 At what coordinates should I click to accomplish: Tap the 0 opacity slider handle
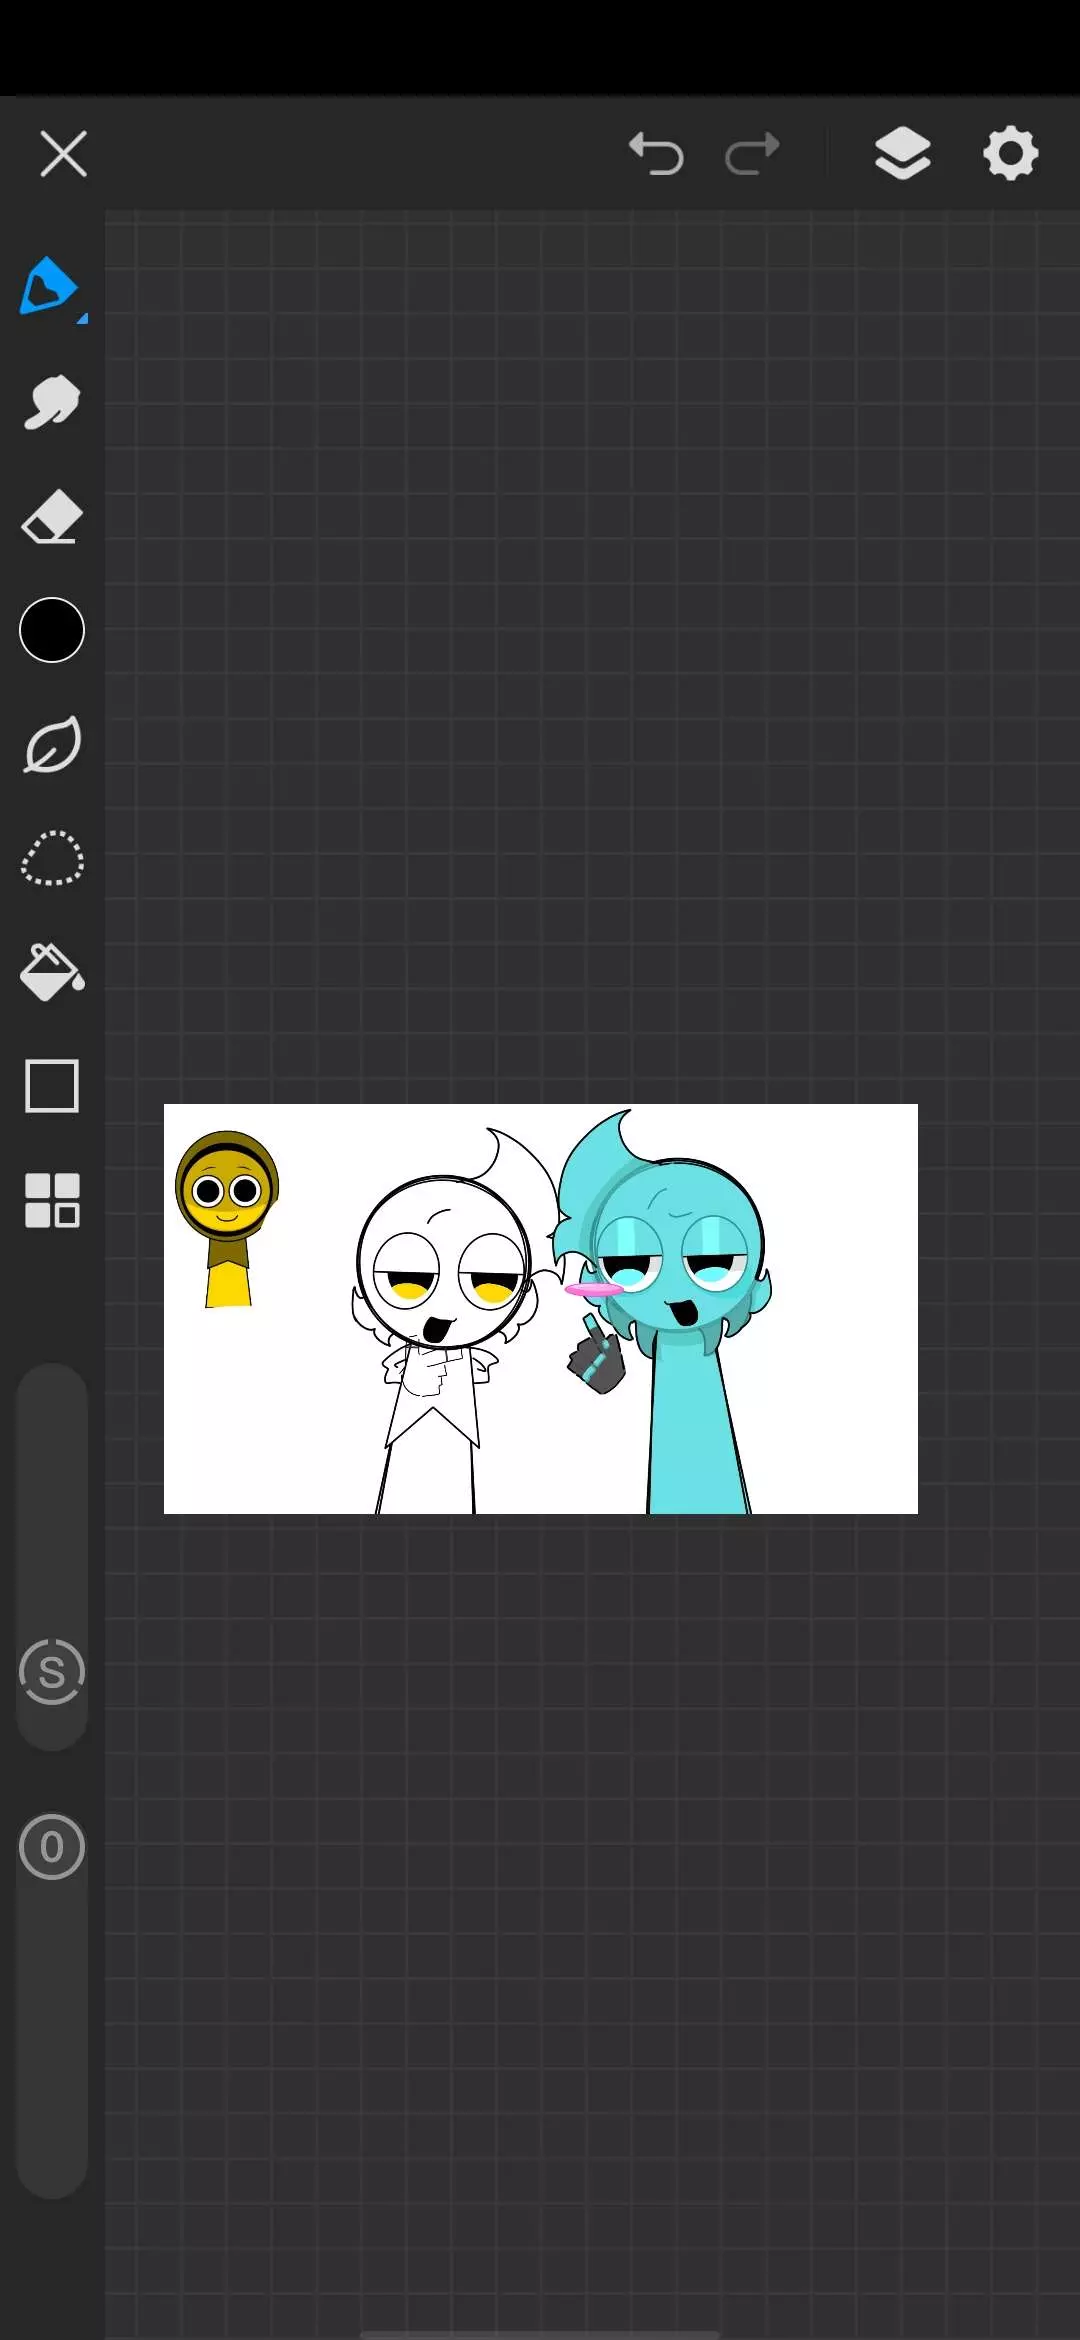[x=52, y=1847]
